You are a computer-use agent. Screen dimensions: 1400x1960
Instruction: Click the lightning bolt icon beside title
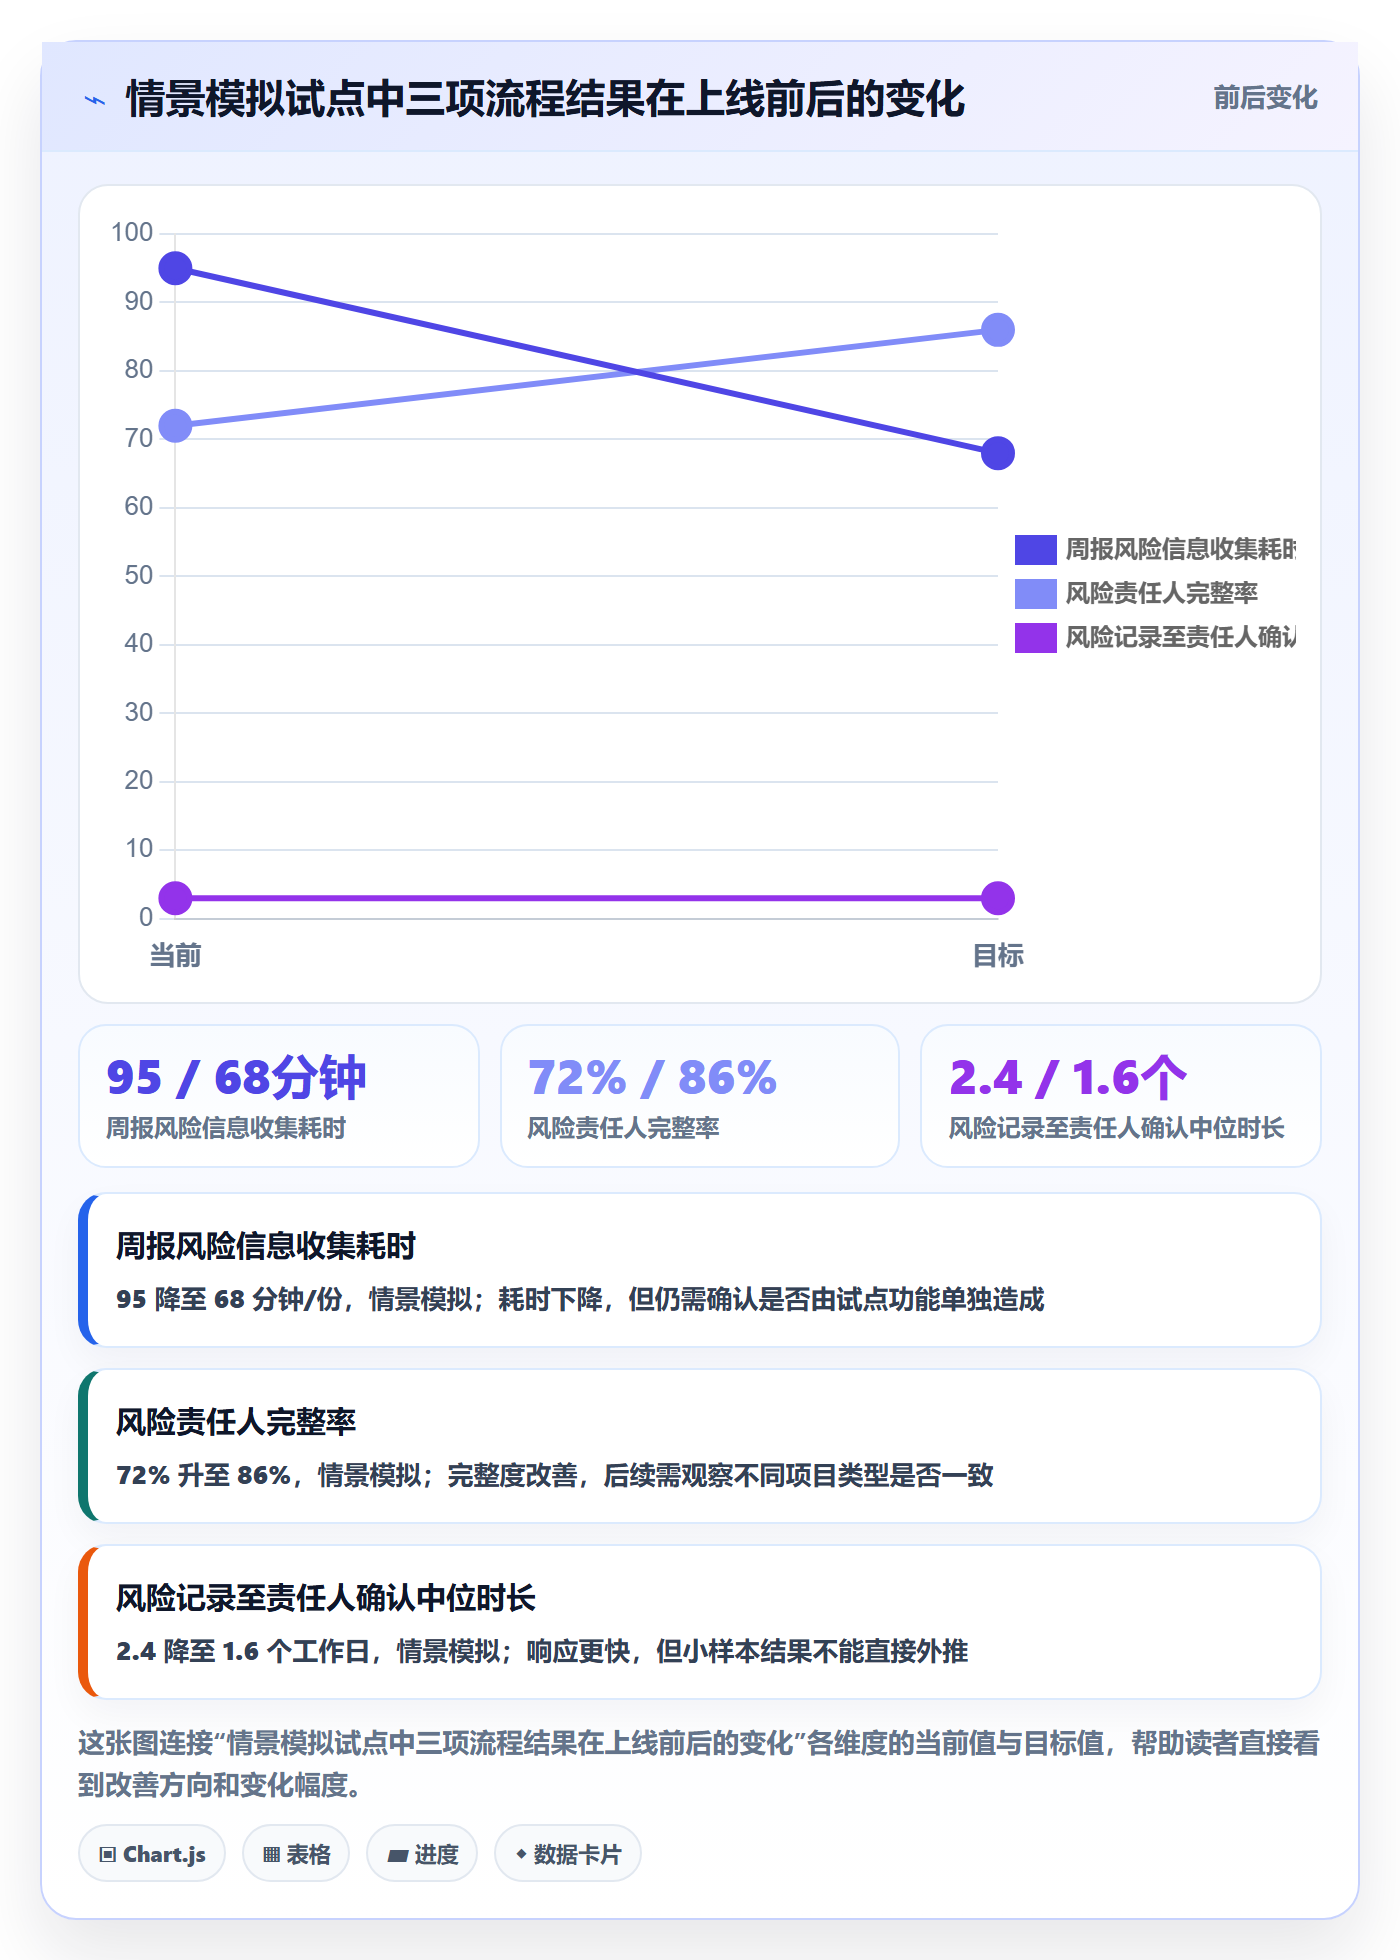95,100
